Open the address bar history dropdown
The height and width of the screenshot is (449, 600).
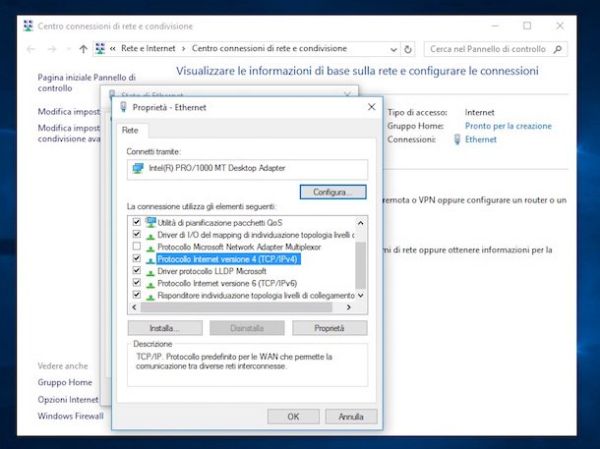[393, 48]
